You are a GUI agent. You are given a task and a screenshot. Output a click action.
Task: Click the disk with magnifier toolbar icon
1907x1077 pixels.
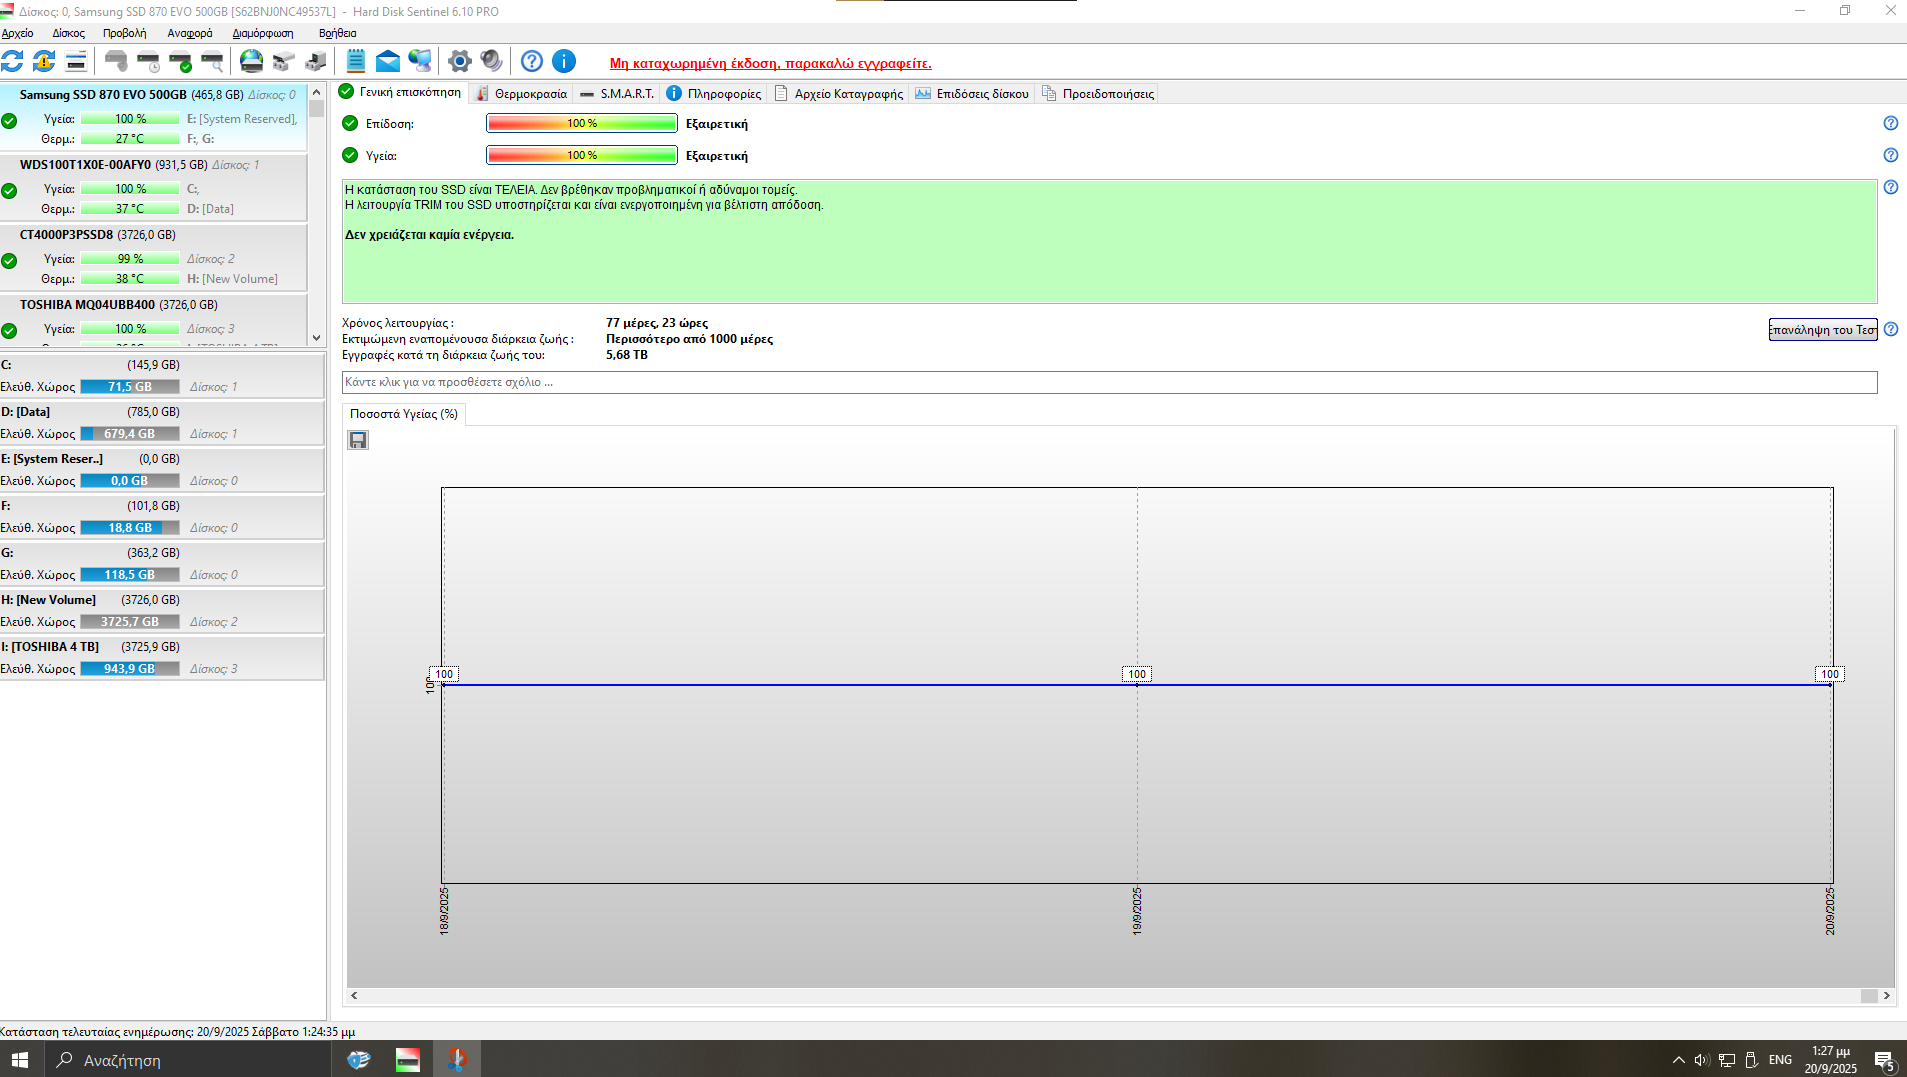click(x=212, y=62)
